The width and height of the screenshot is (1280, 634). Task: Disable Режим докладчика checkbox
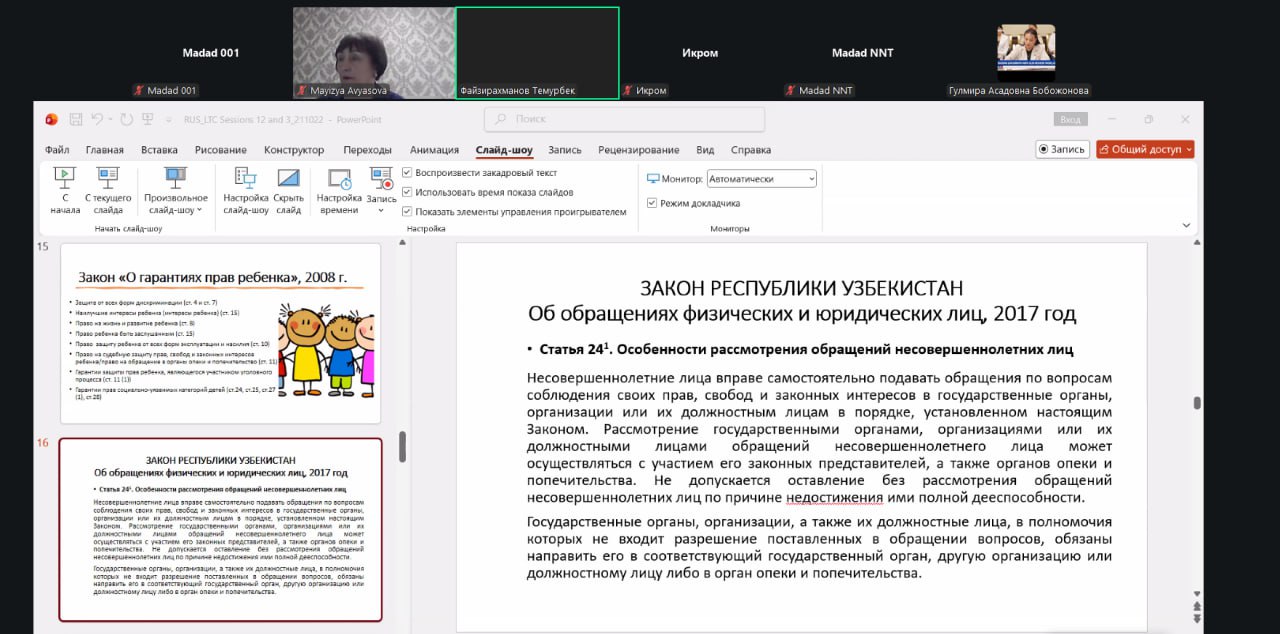click(652, 203)
